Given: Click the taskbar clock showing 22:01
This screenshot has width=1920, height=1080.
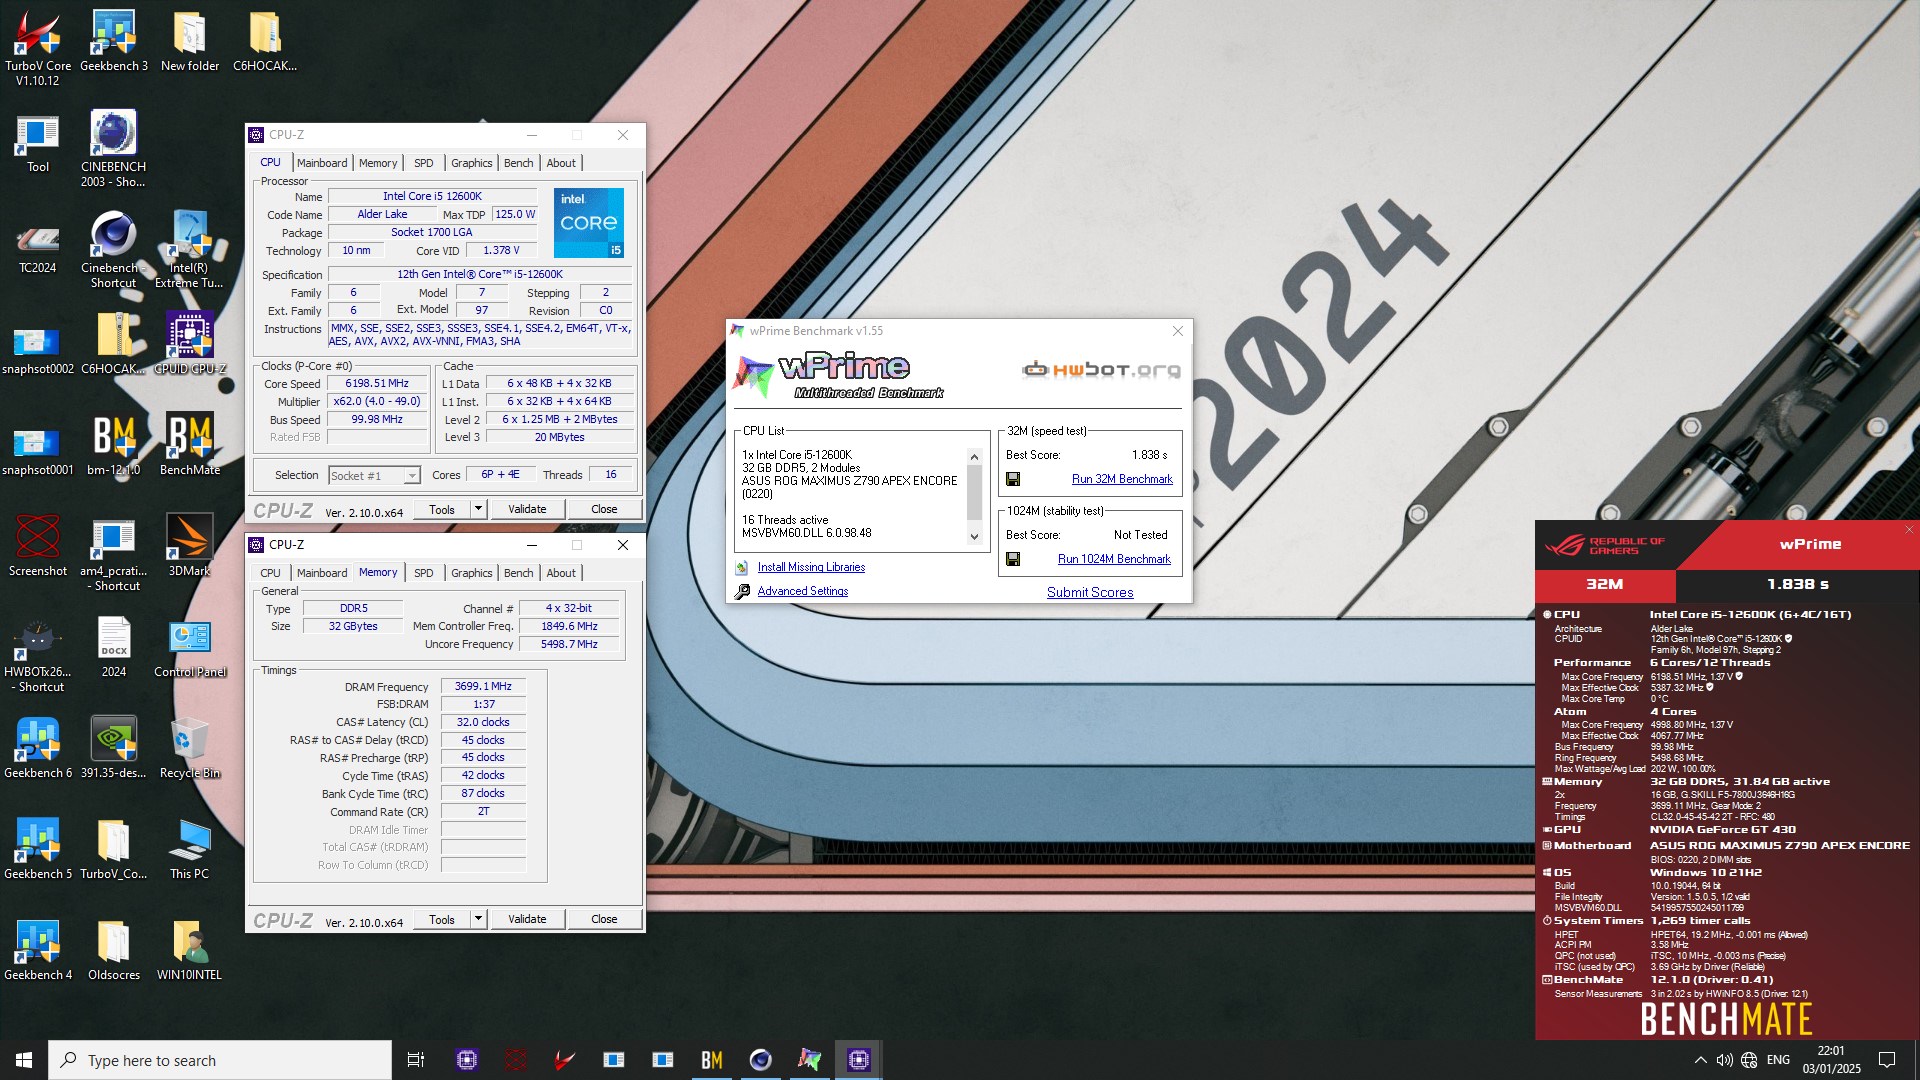Looking at the screenshot, I should (1831, 1060).
